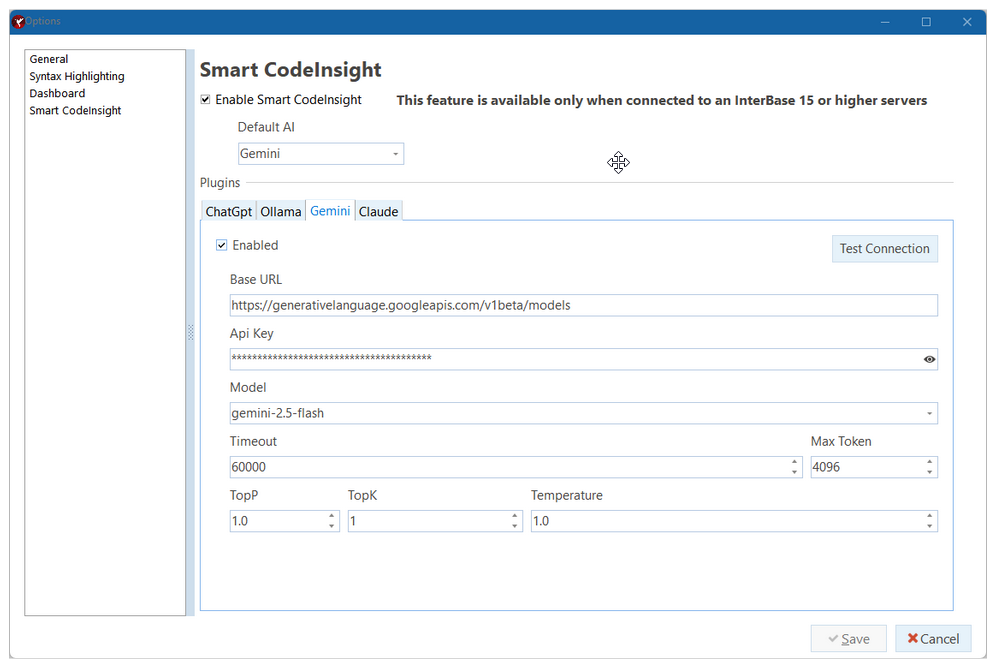
Task: Increase TopK with the up arrow
Action: 515,516
